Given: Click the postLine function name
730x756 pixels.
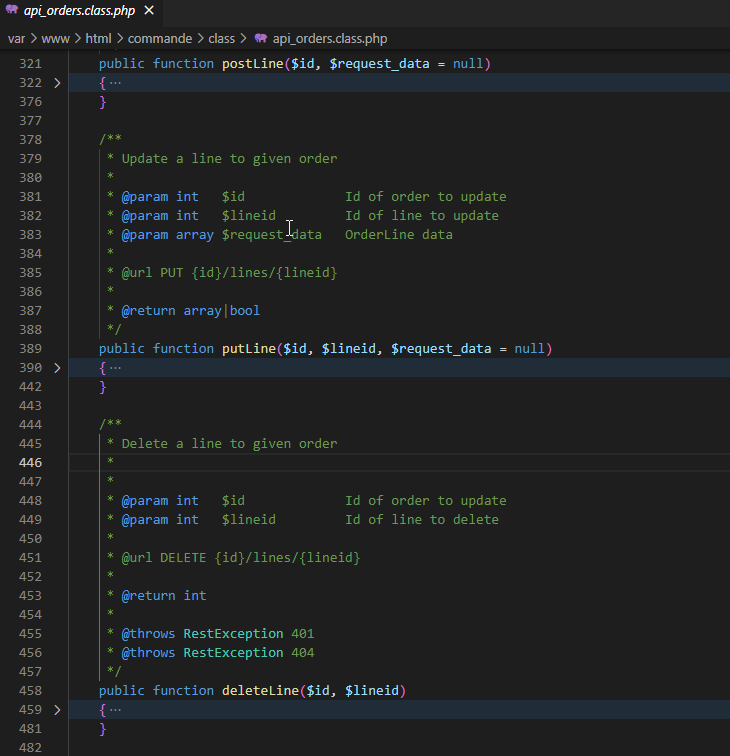Looking at the screenshot, I should (x=252, y=64).
